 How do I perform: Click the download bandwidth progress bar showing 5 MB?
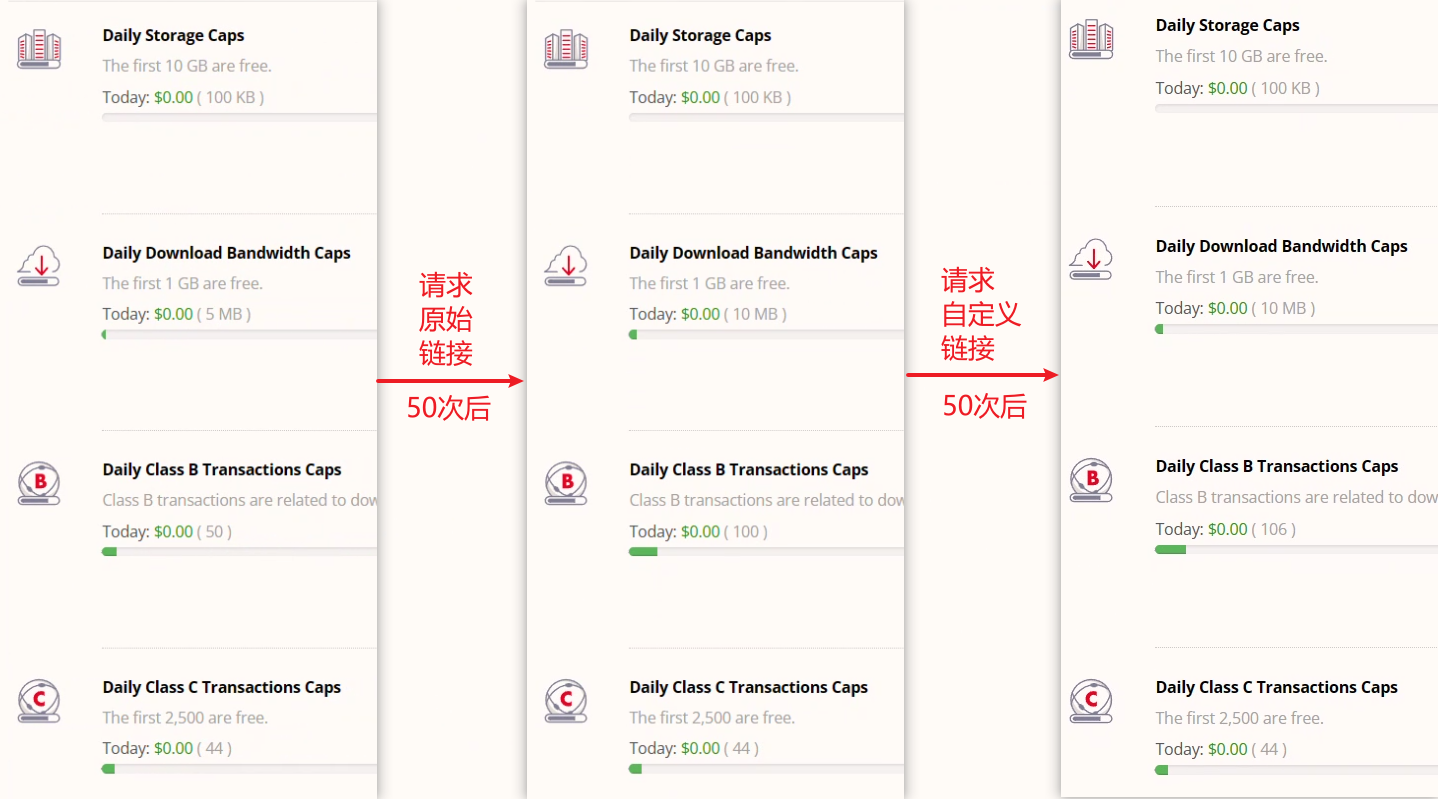click(x=239, y=334)
